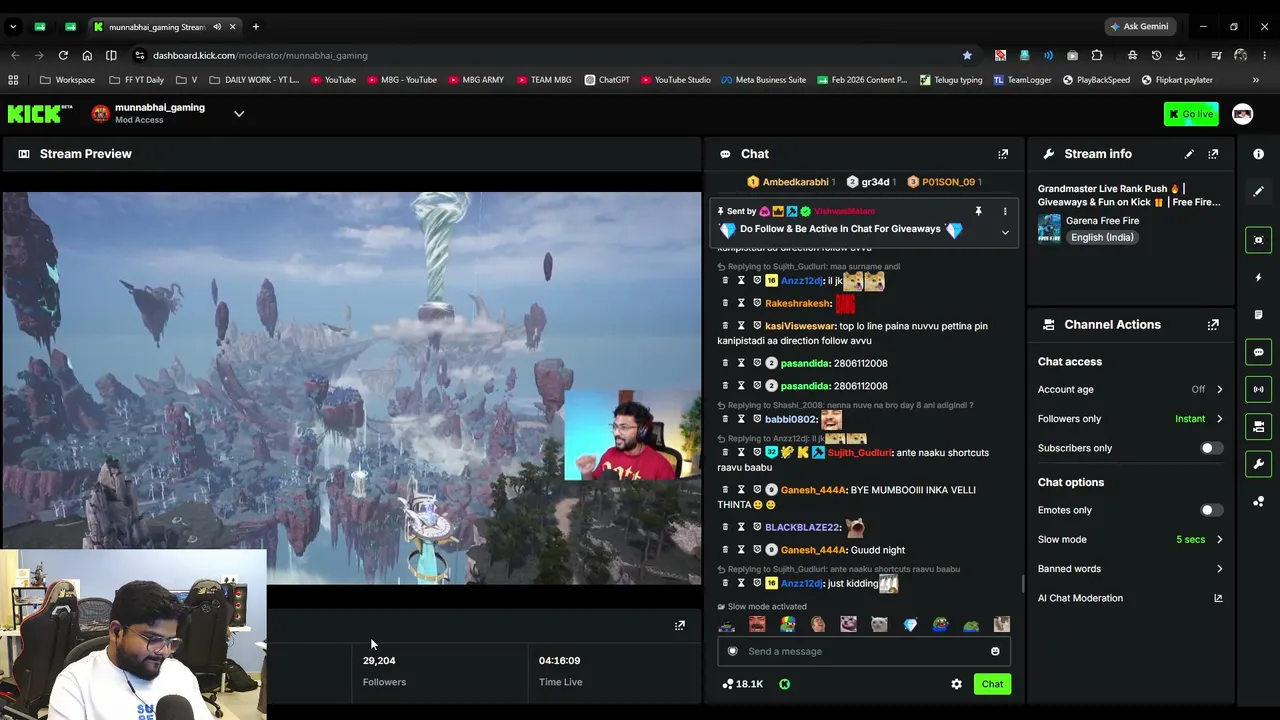Toggle the chat panel sidebar icon
The image size is (1280, 720).
coord(1259,352)
